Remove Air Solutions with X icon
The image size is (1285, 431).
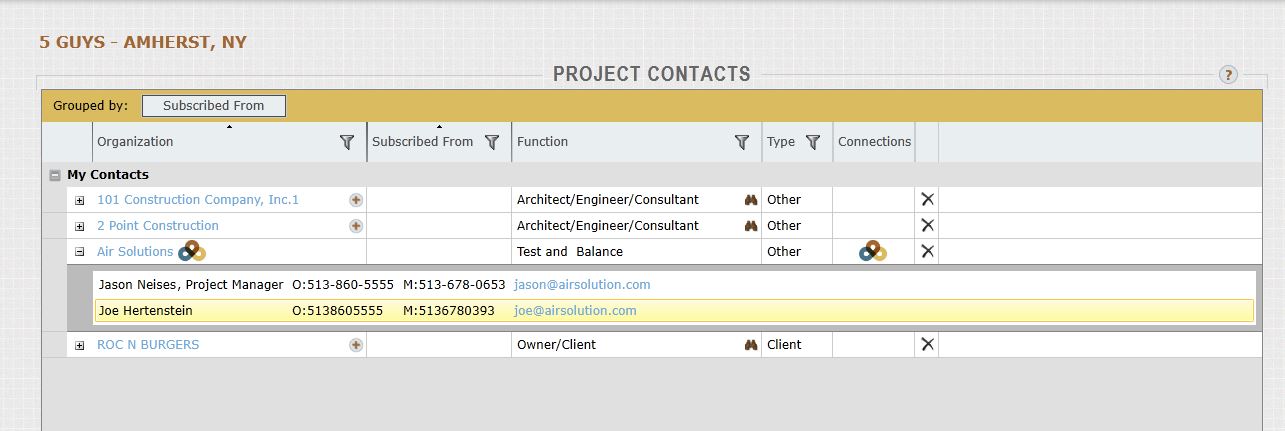pyautogui.click(x=927, y=252)
